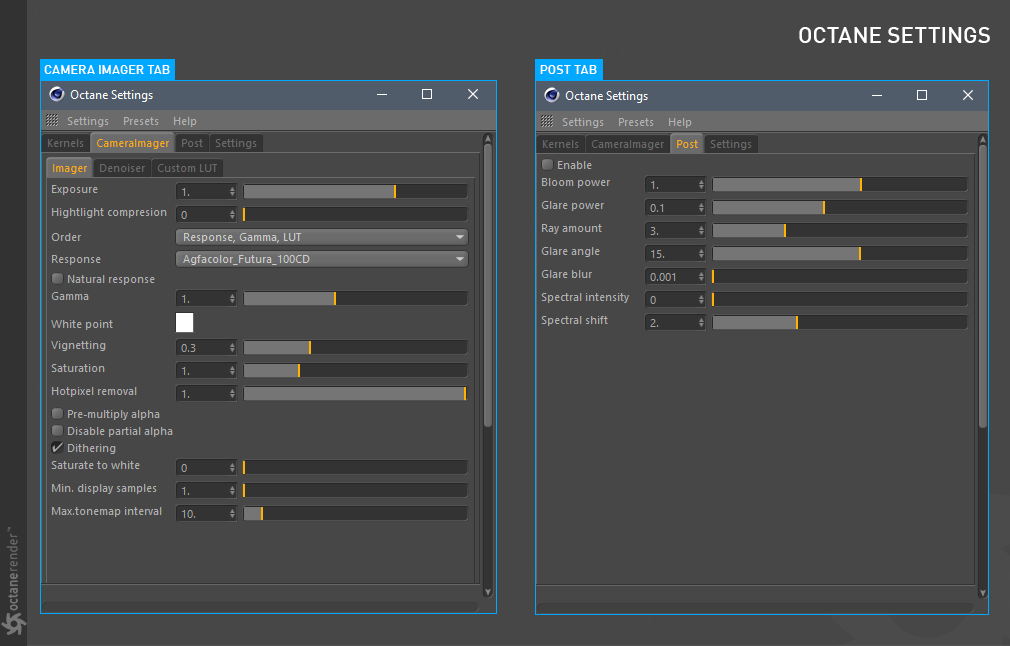Open the Response dropdown showing Agfacolor_Futura_100CD
The width and height of the screenshot is (1010, 646).
(321, 259)
